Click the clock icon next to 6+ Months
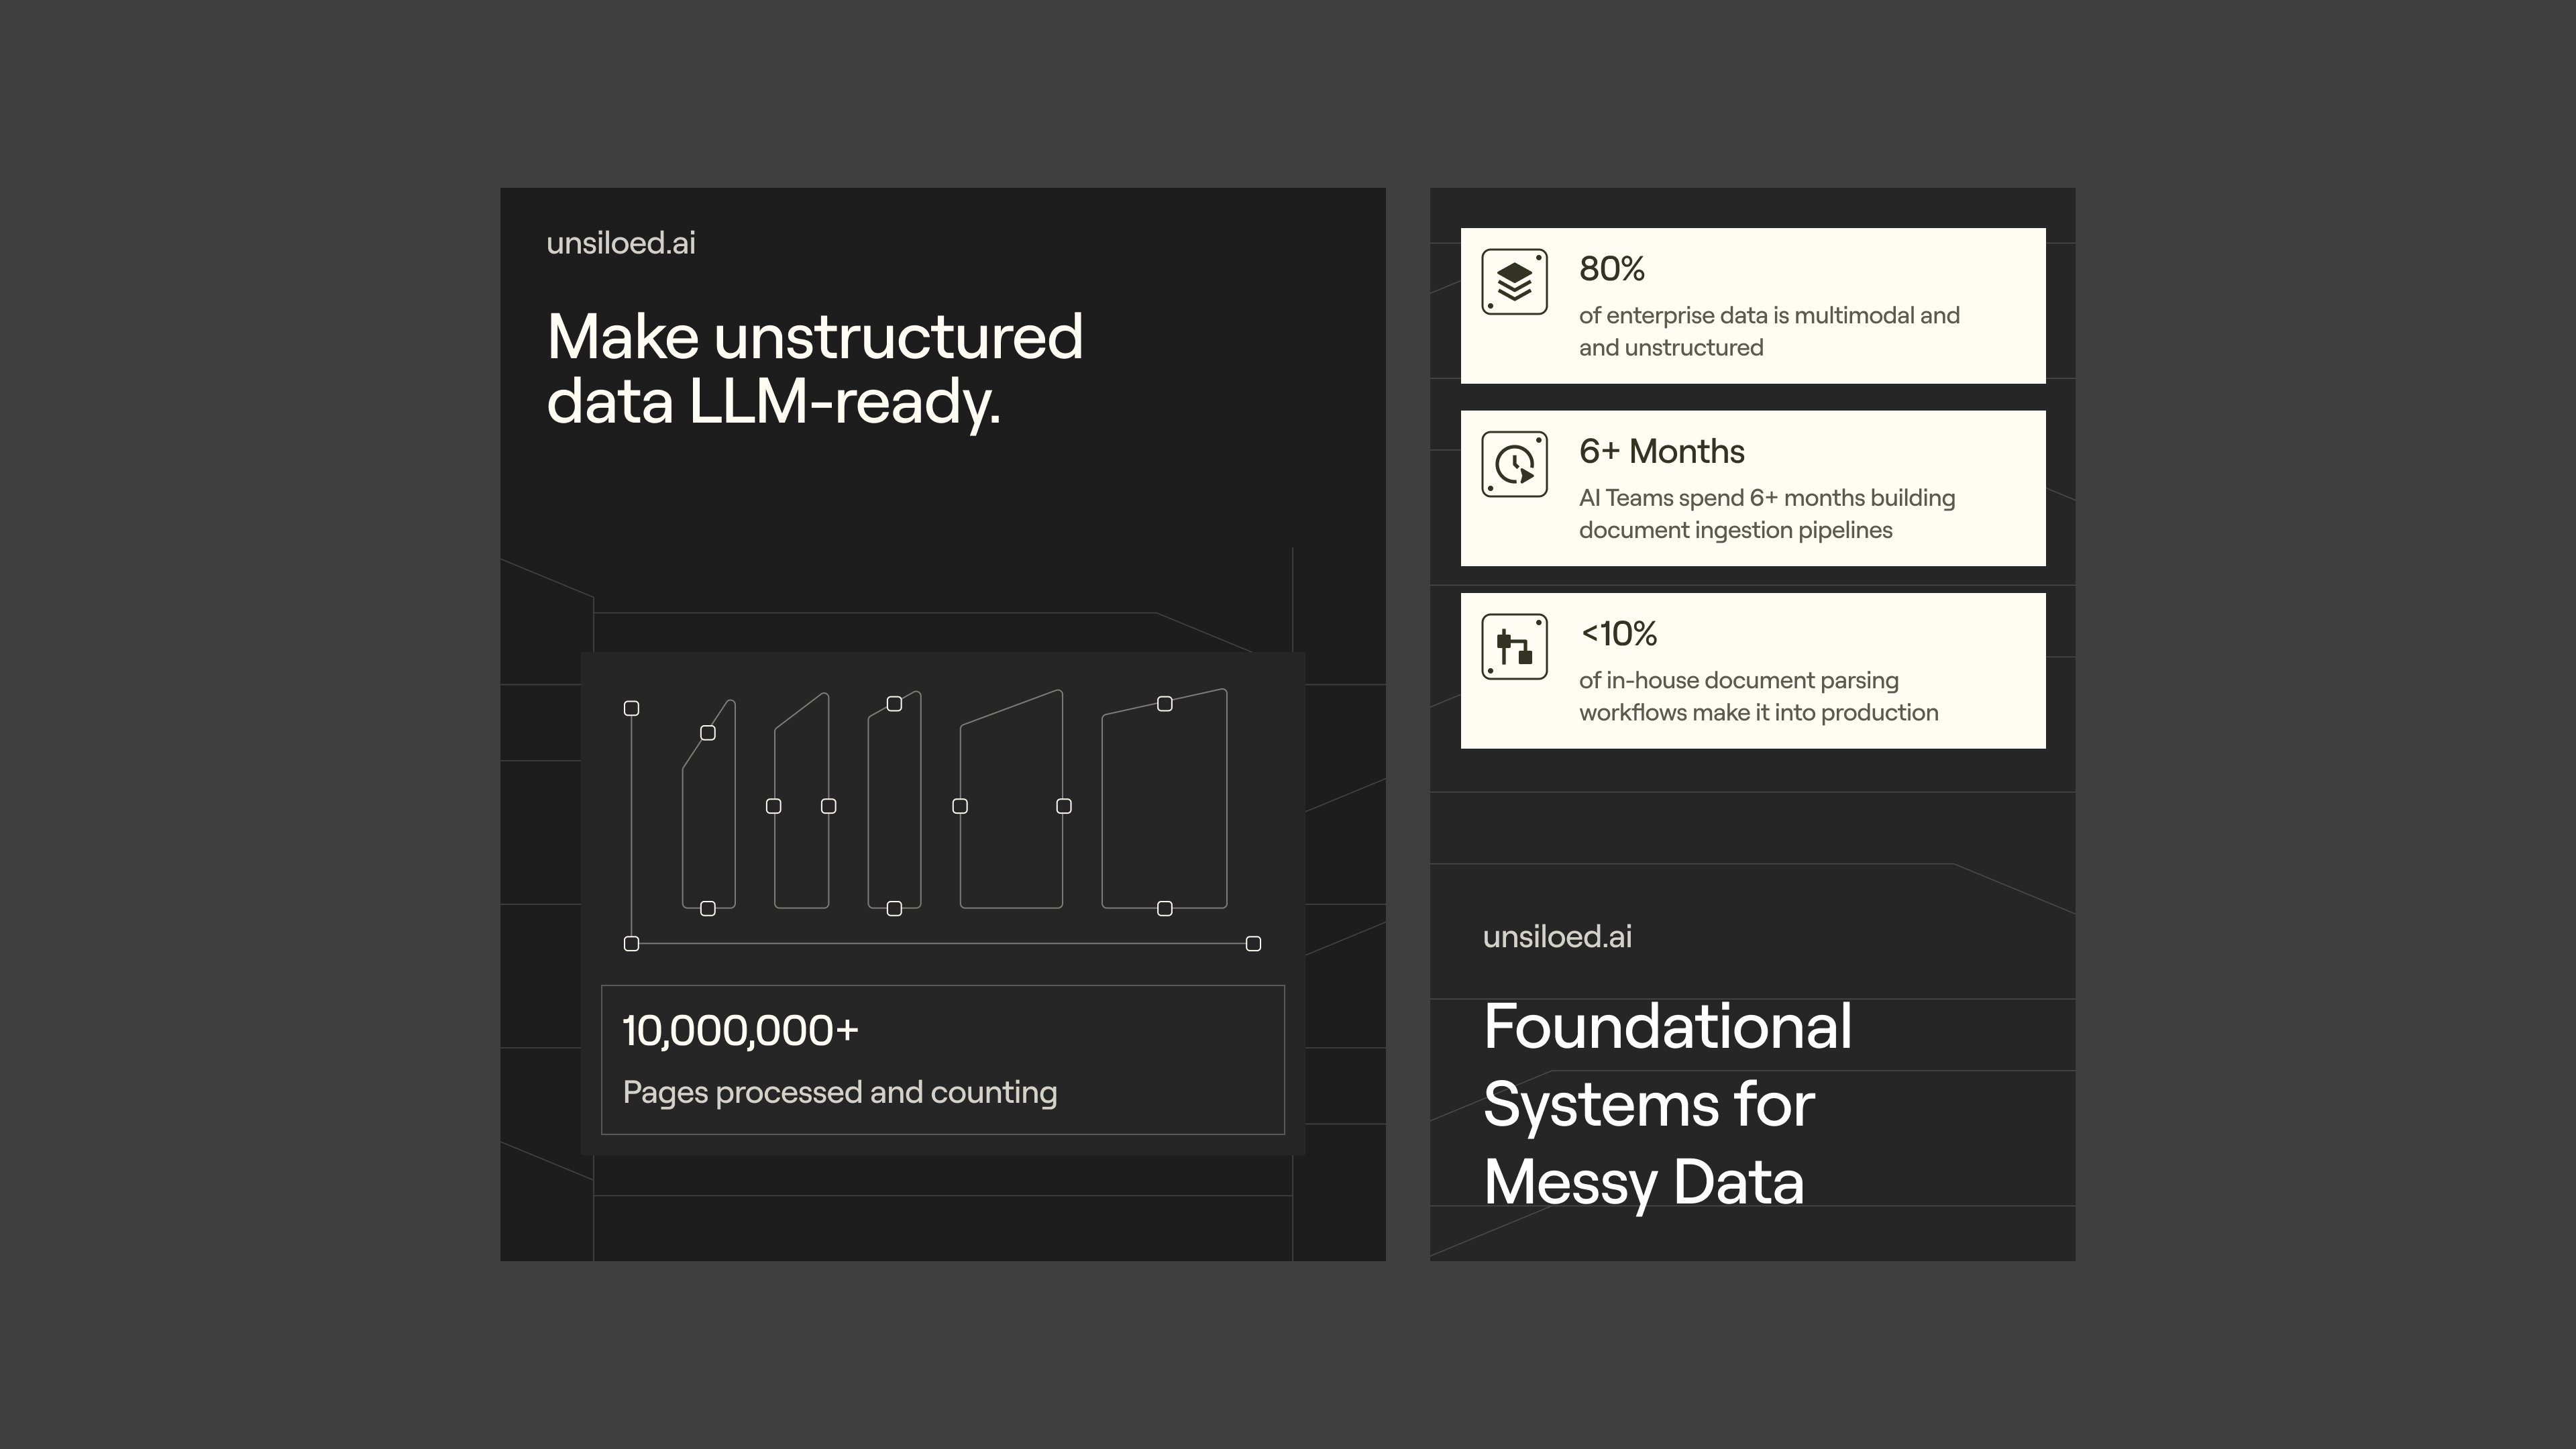The width and height of the screenshot is (2576, 1449). [x=1514, y=464]
